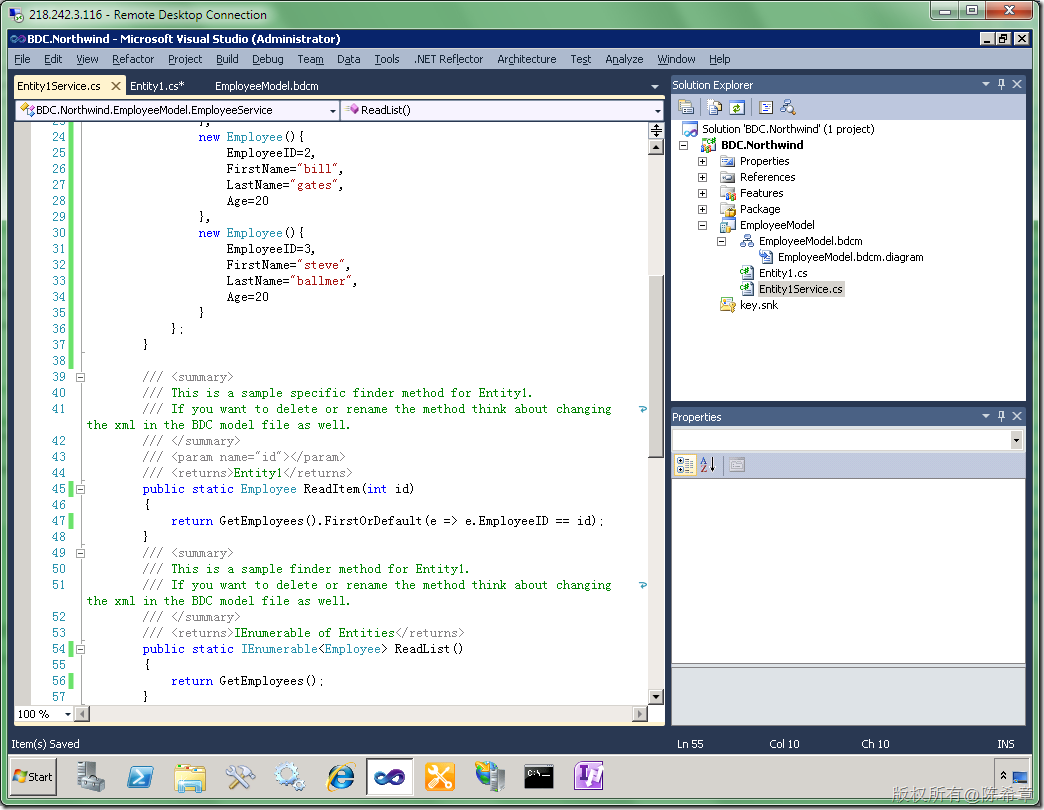
Task: Close the Entity1Service.cs tab
Action: [116, 86]
